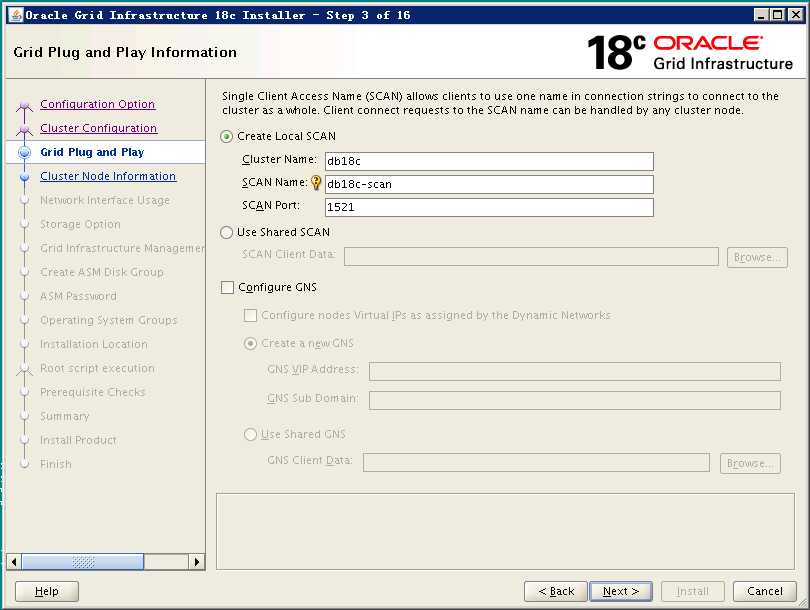Click the Create ASM Disk Group step
The width and height of the screenshot is (810, 610).
(102, 272)
